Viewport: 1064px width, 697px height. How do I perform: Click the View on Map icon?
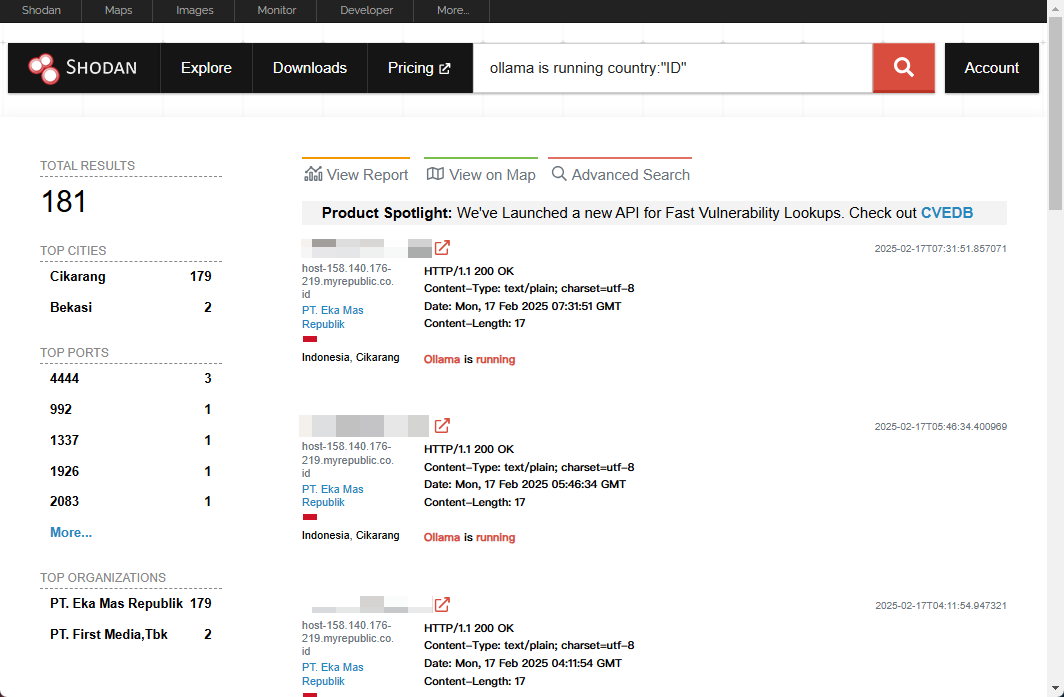point(435,174)
